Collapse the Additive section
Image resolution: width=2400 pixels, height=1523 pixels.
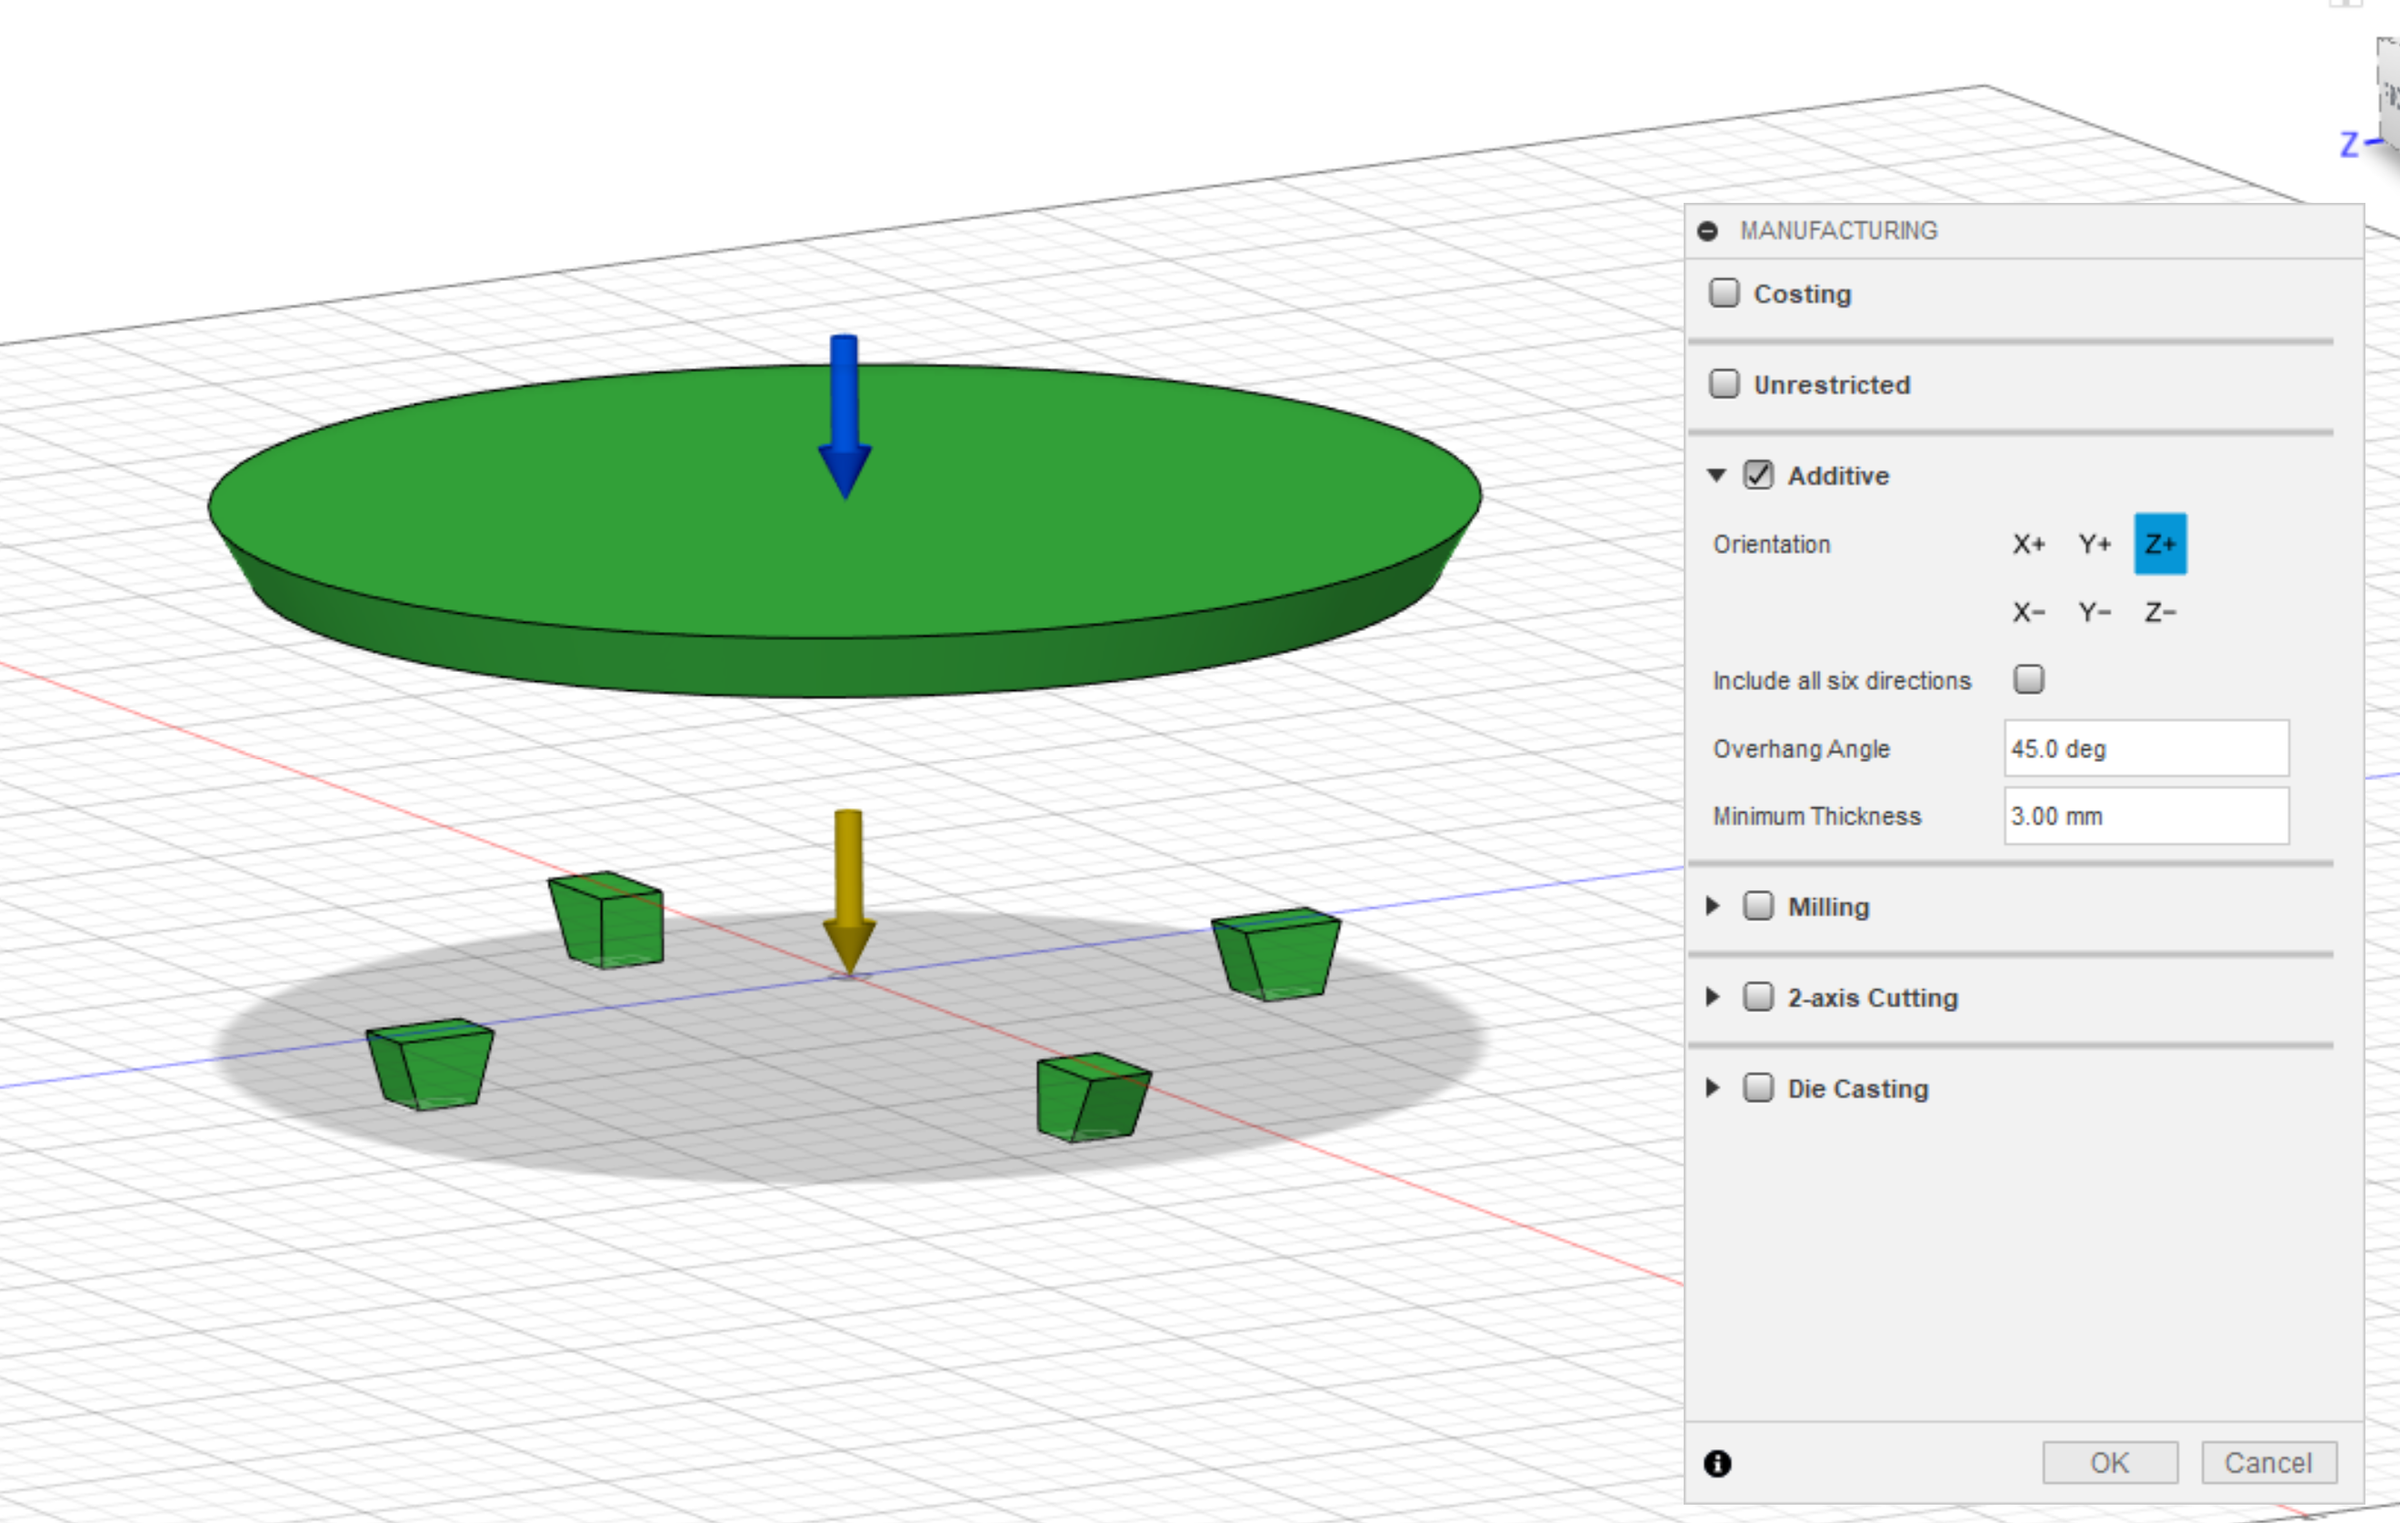[x=1716, y=475]
